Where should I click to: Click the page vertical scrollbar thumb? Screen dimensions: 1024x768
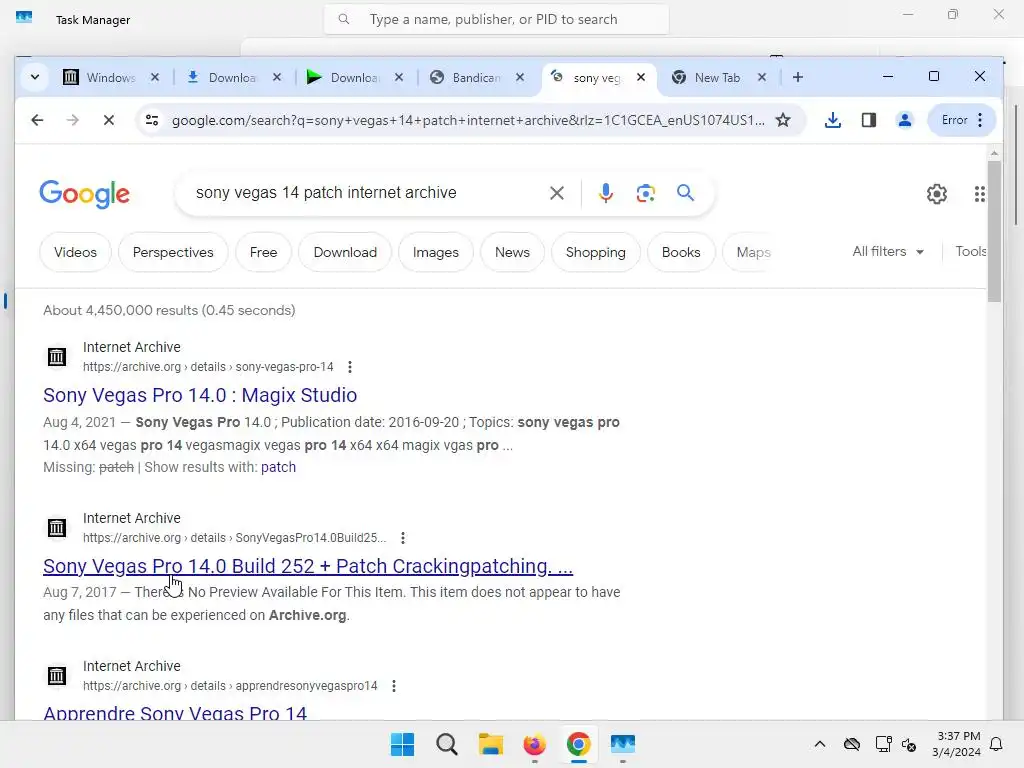coord(994,232)
